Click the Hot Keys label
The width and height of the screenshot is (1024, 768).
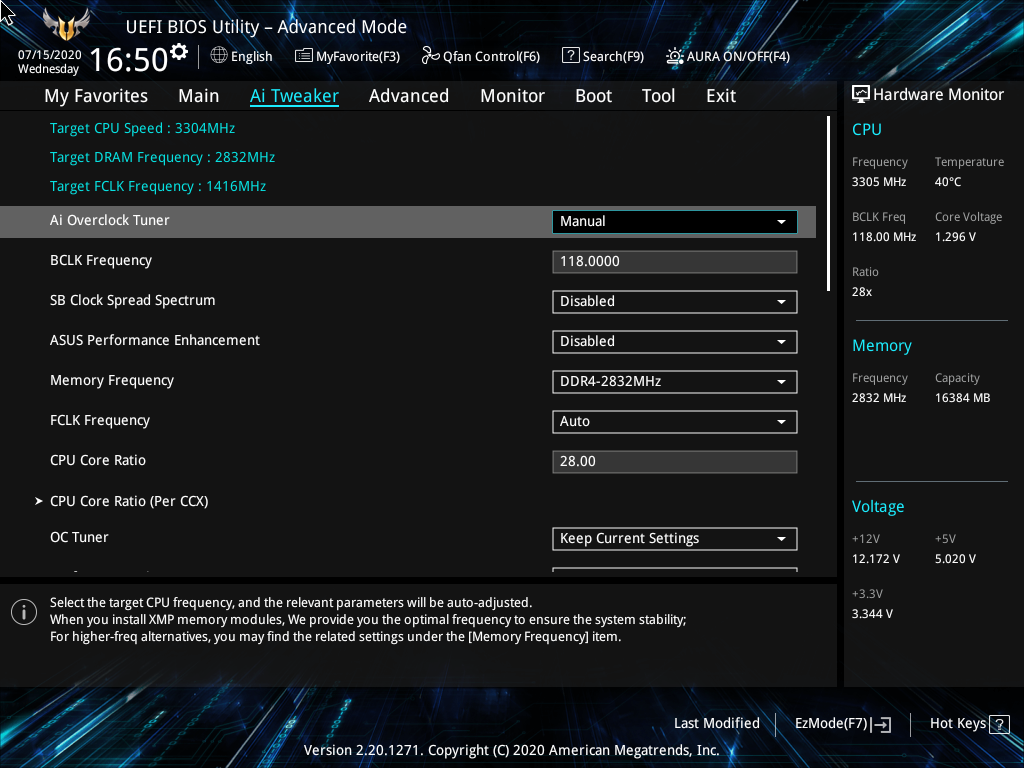click(x=957, y=723)
